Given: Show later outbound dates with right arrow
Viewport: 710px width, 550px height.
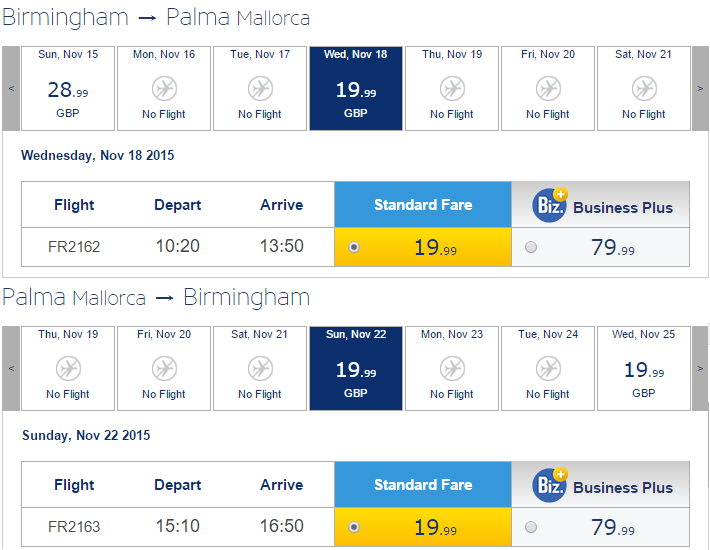Looking at the screenshot, I should pos(700,88).
